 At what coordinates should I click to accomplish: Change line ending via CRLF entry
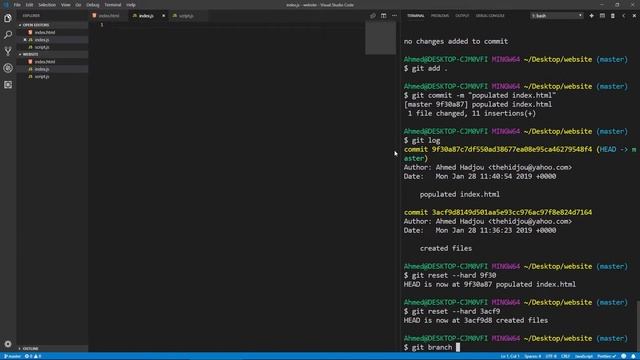[x=565, y=356]
